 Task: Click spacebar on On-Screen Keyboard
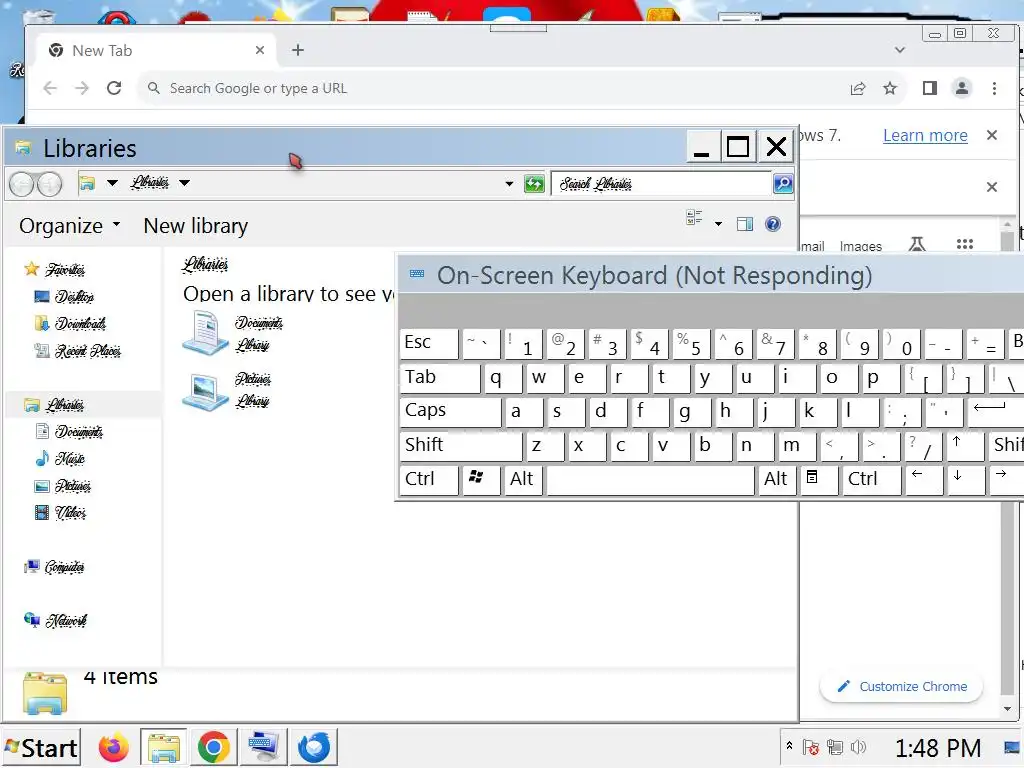coord(650,480)
